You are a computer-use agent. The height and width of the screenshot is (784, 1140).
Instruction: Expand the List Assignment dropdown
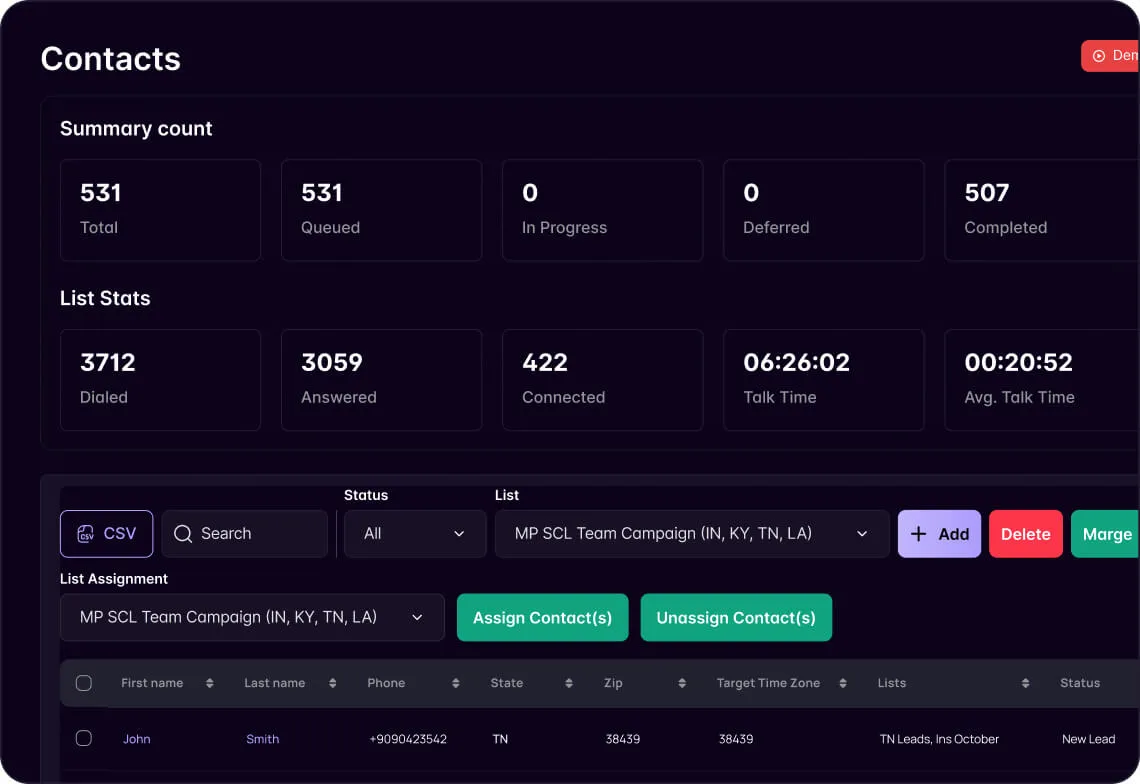pos(252,617)
